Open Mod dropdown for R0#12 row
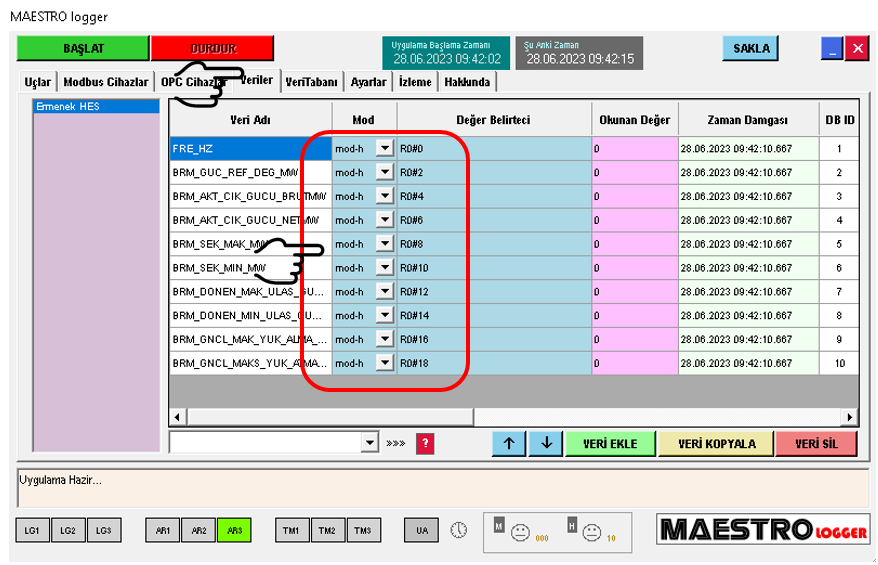 tap(385, 291)
